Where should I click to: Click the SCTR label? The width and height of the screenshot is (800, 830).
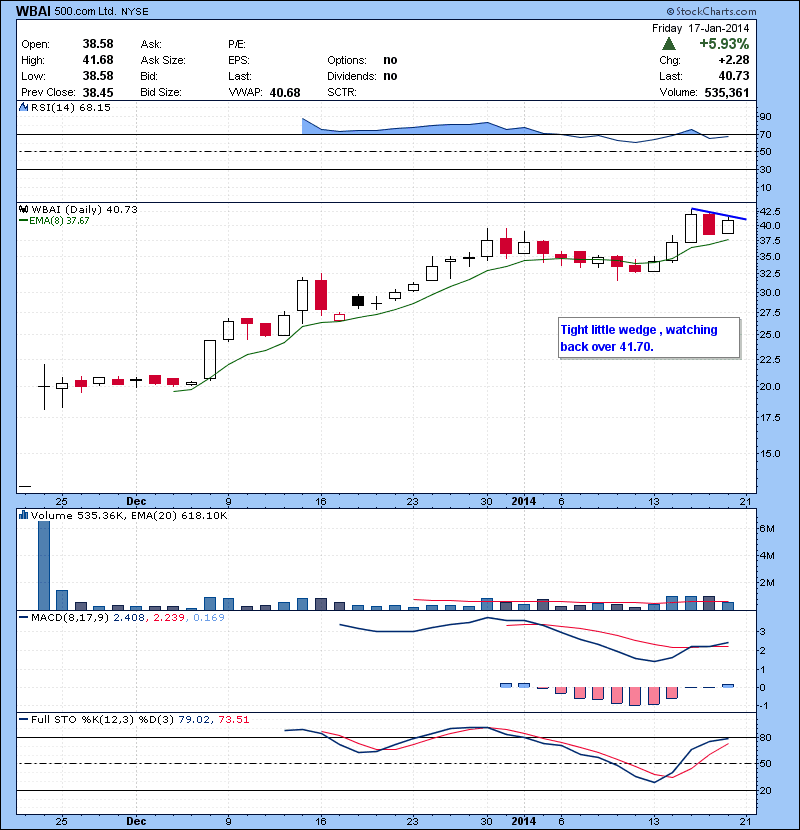[341, 92]
